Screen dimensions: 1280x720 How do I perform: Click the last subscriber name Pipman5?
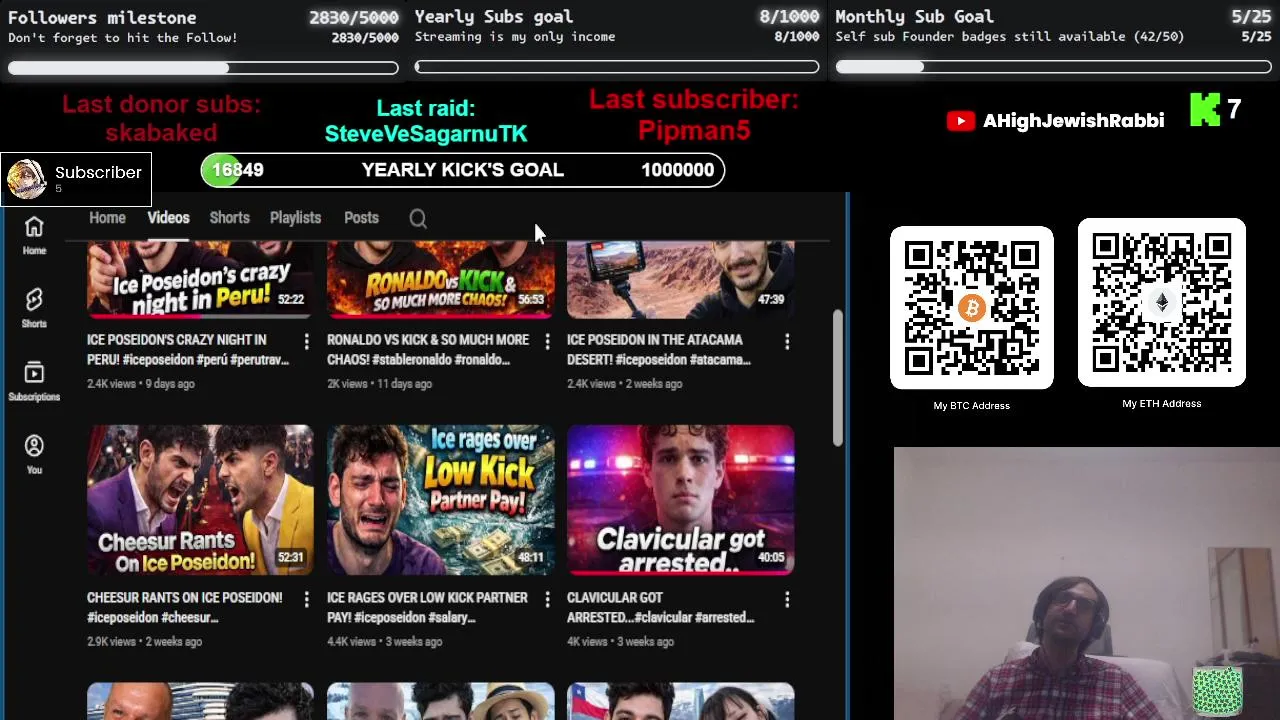pos(694,131)
